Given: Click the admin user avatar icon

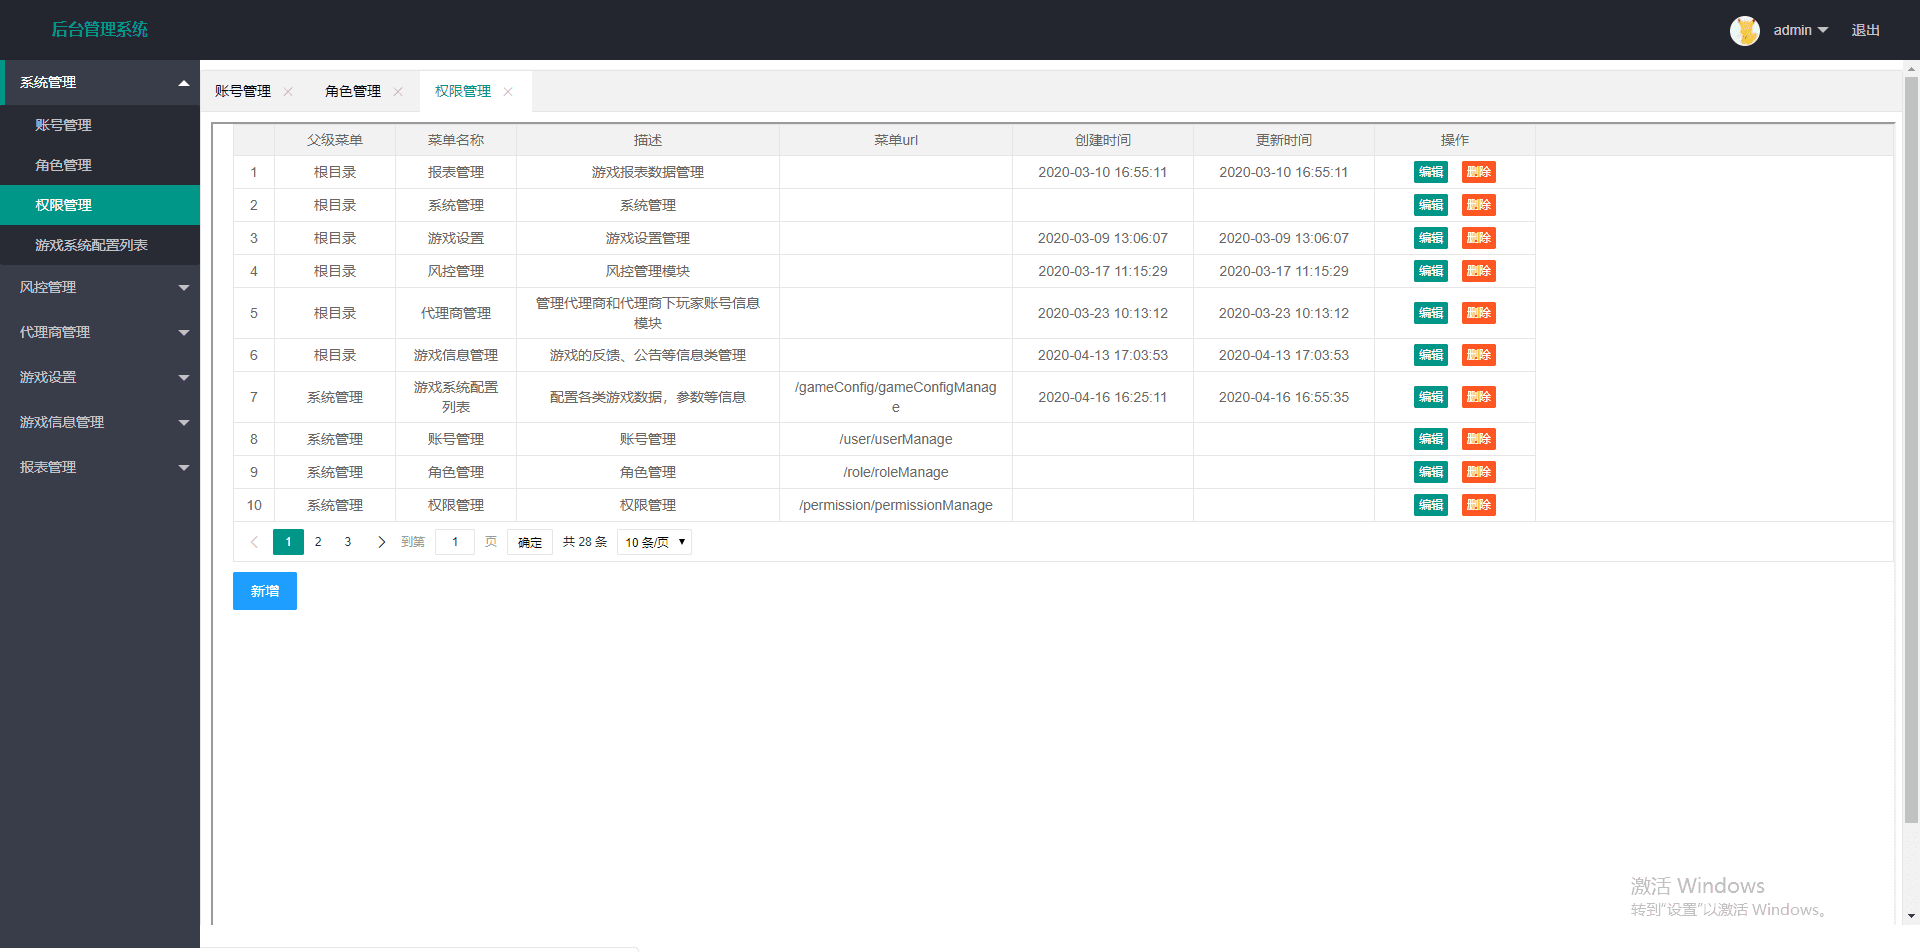Looking at the screenshot, I should [x=1744, y=30].
